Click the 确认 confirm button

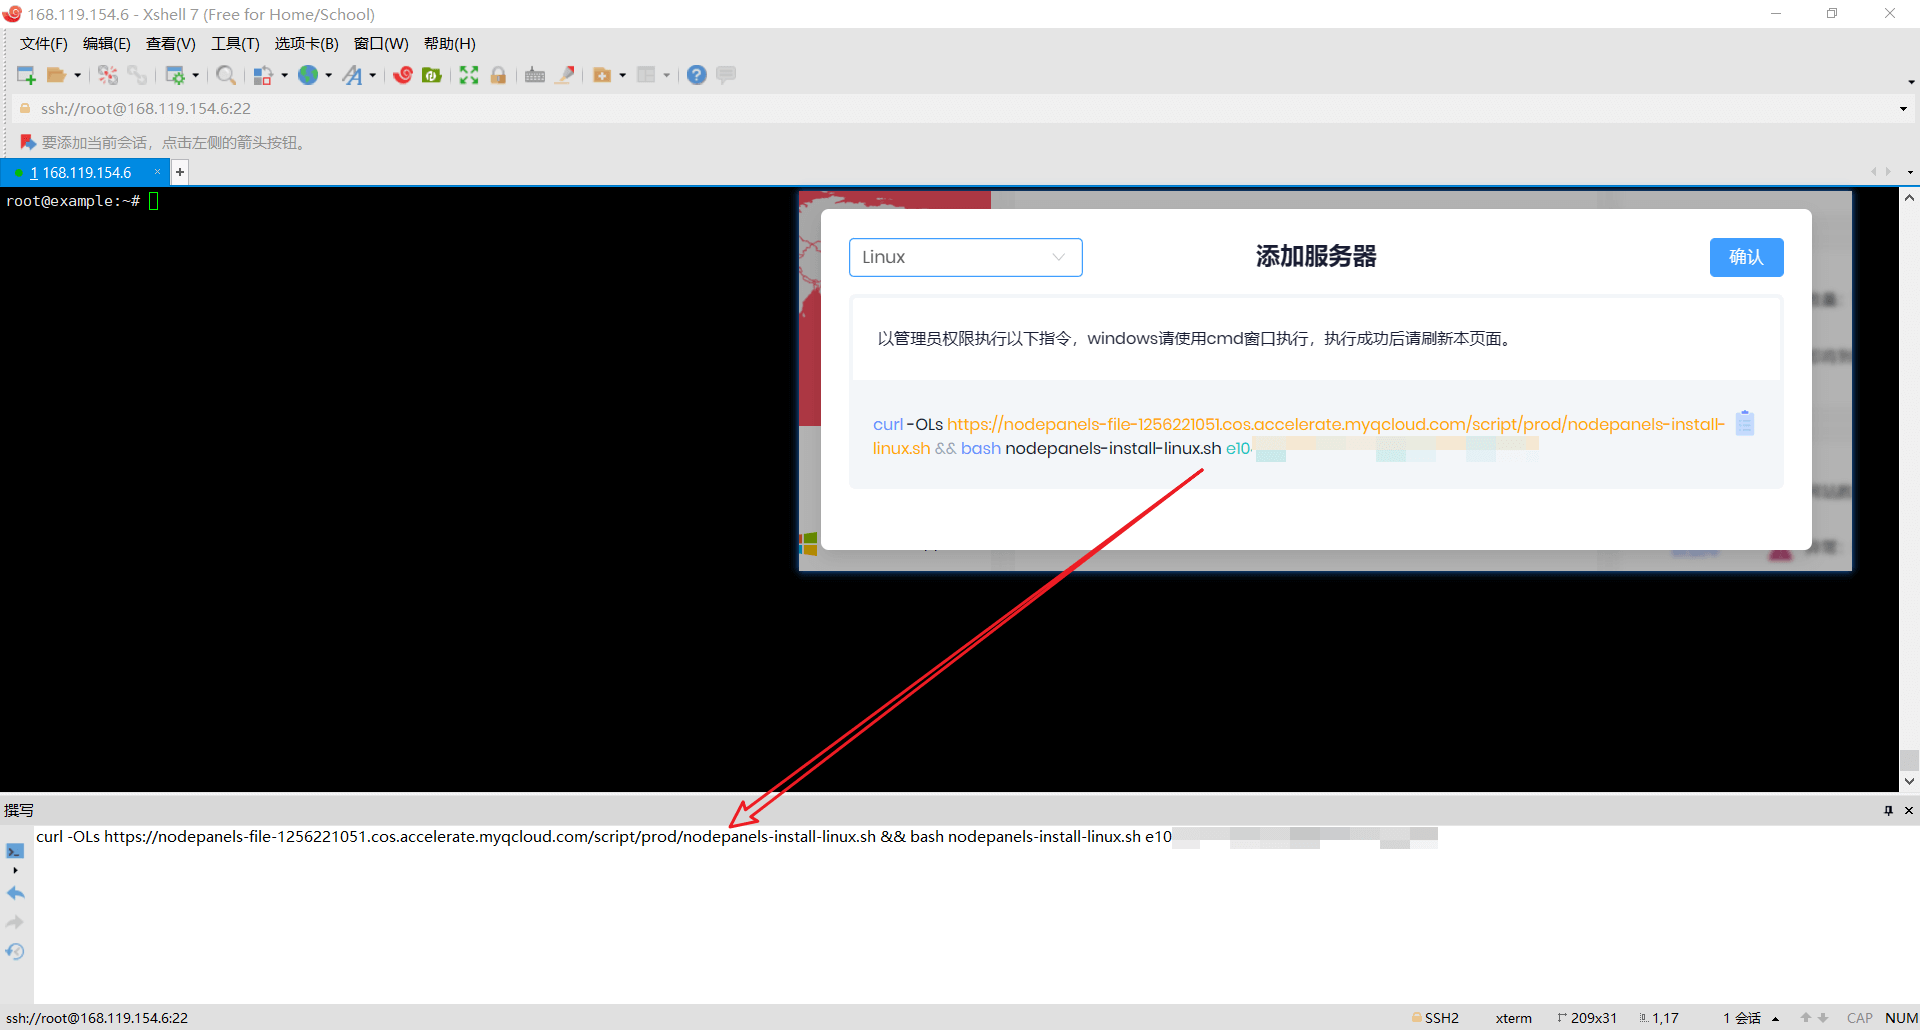tap(1746, 257)
